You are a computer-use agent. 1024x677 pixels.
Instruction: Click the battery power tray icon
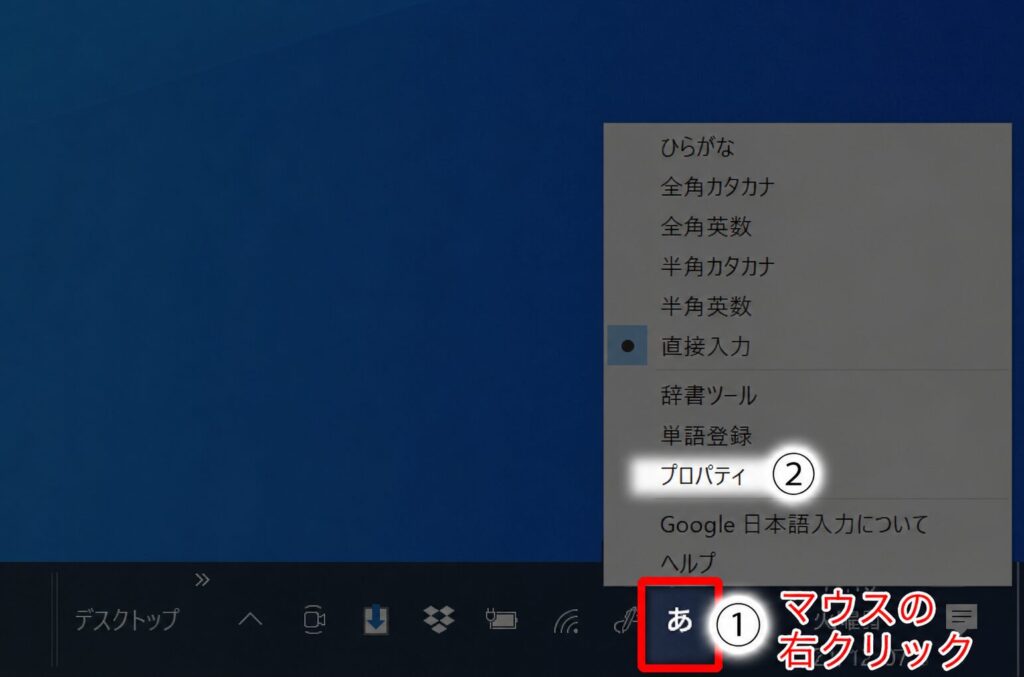[x=501, y=619]
